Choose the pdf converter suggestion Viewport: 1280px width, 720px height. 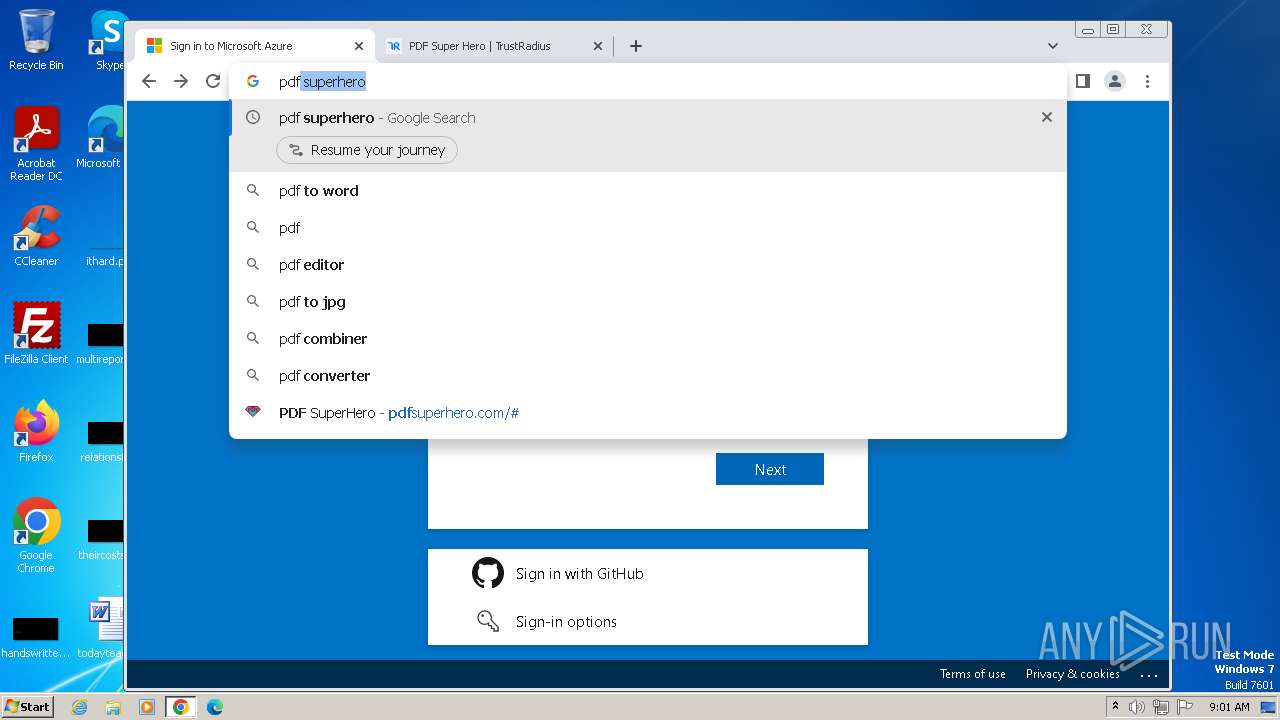coord(648,376)
